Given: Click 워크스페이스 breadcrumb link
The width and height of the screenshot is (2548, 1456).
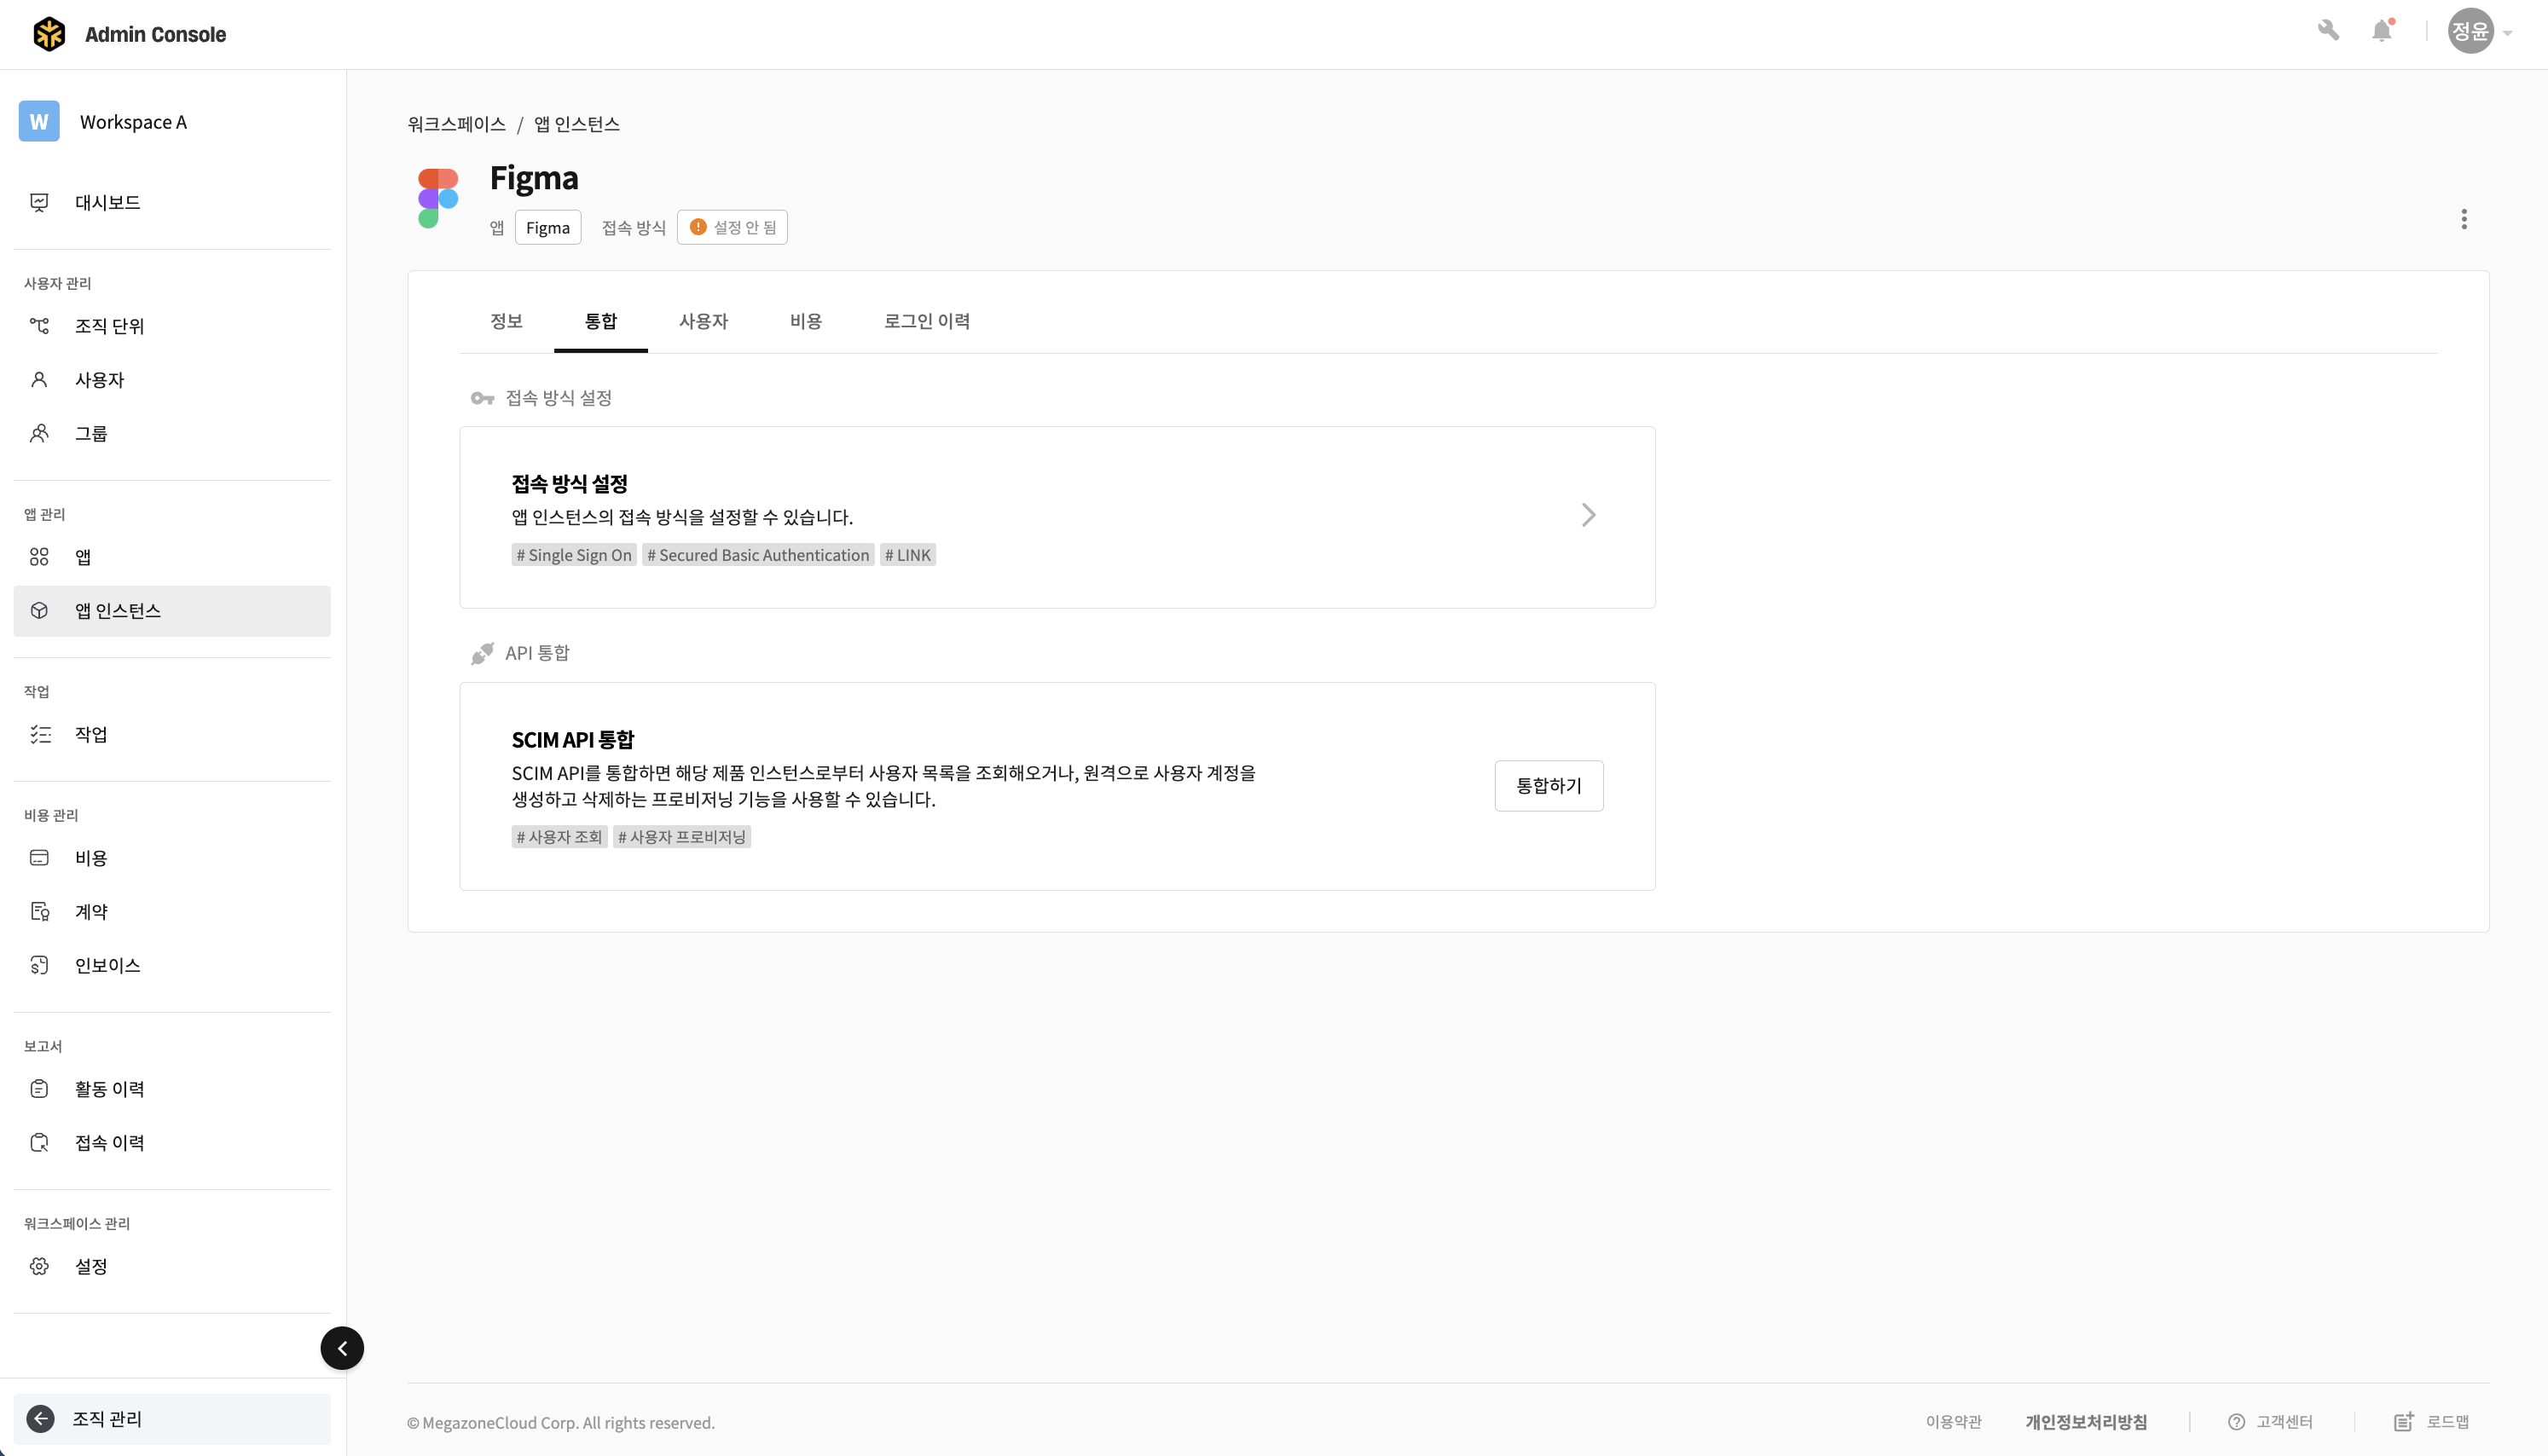Looking at the screenshot, I should (456, 124).
